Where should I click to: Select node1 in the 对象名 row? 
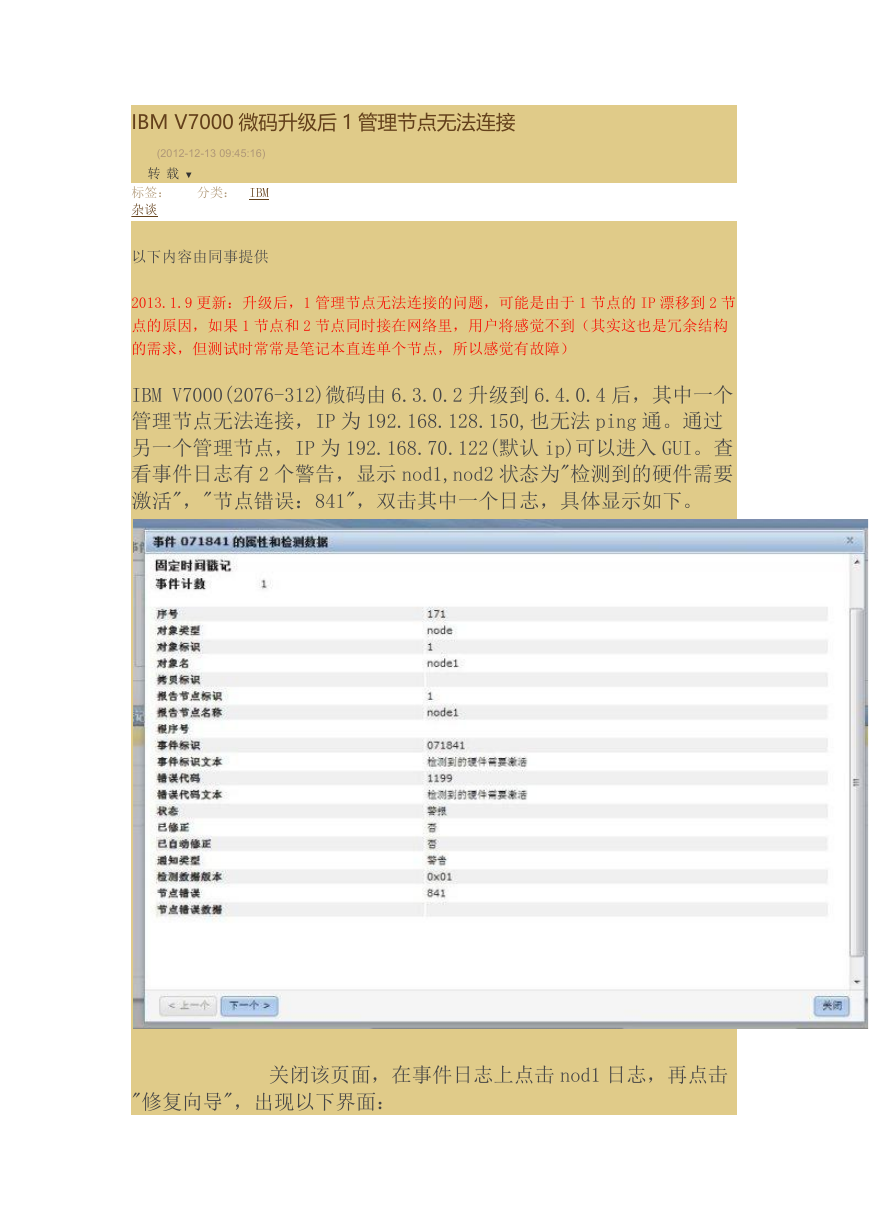tap(442, 663)
